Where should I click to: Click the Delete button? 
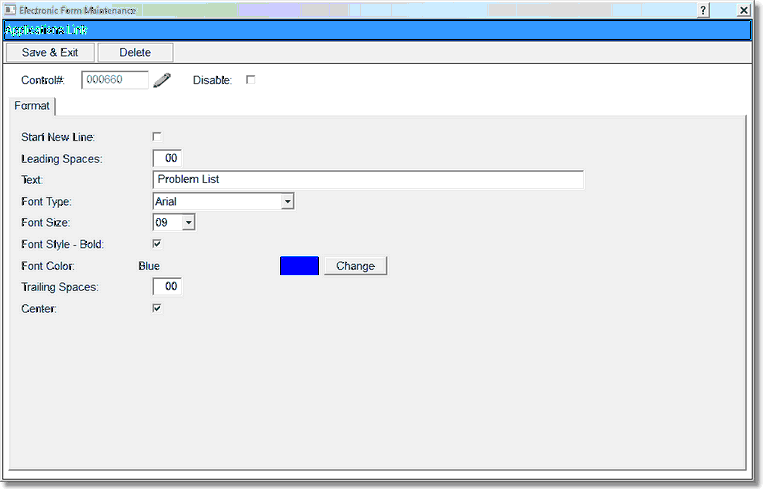pos(135,53)
